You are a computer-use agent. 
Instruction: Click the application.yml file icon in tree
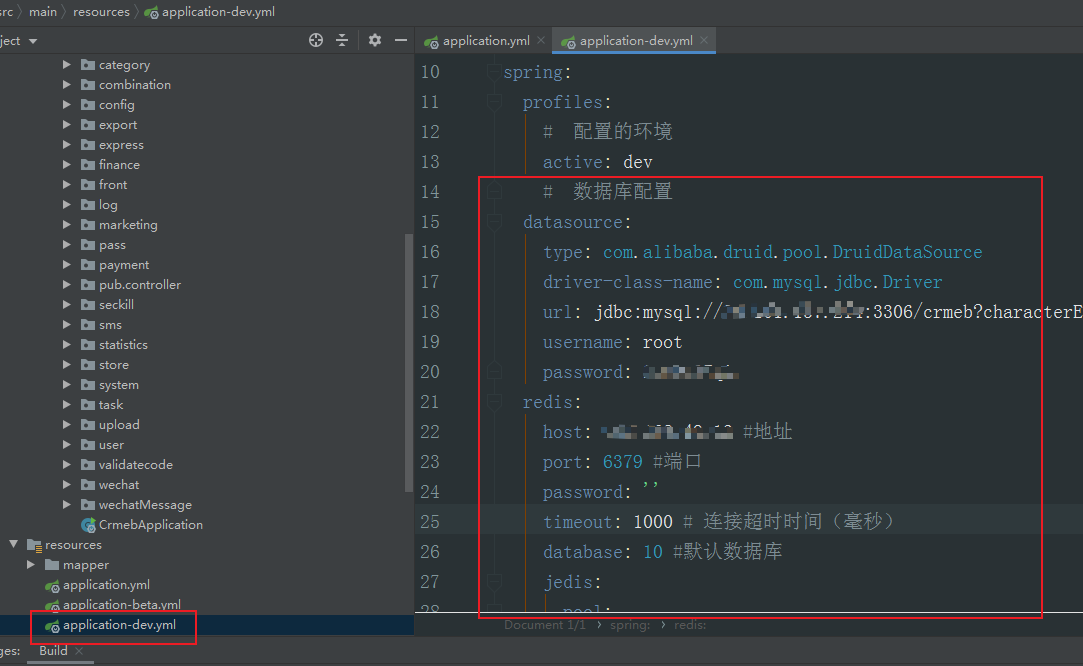coord(52,586)
